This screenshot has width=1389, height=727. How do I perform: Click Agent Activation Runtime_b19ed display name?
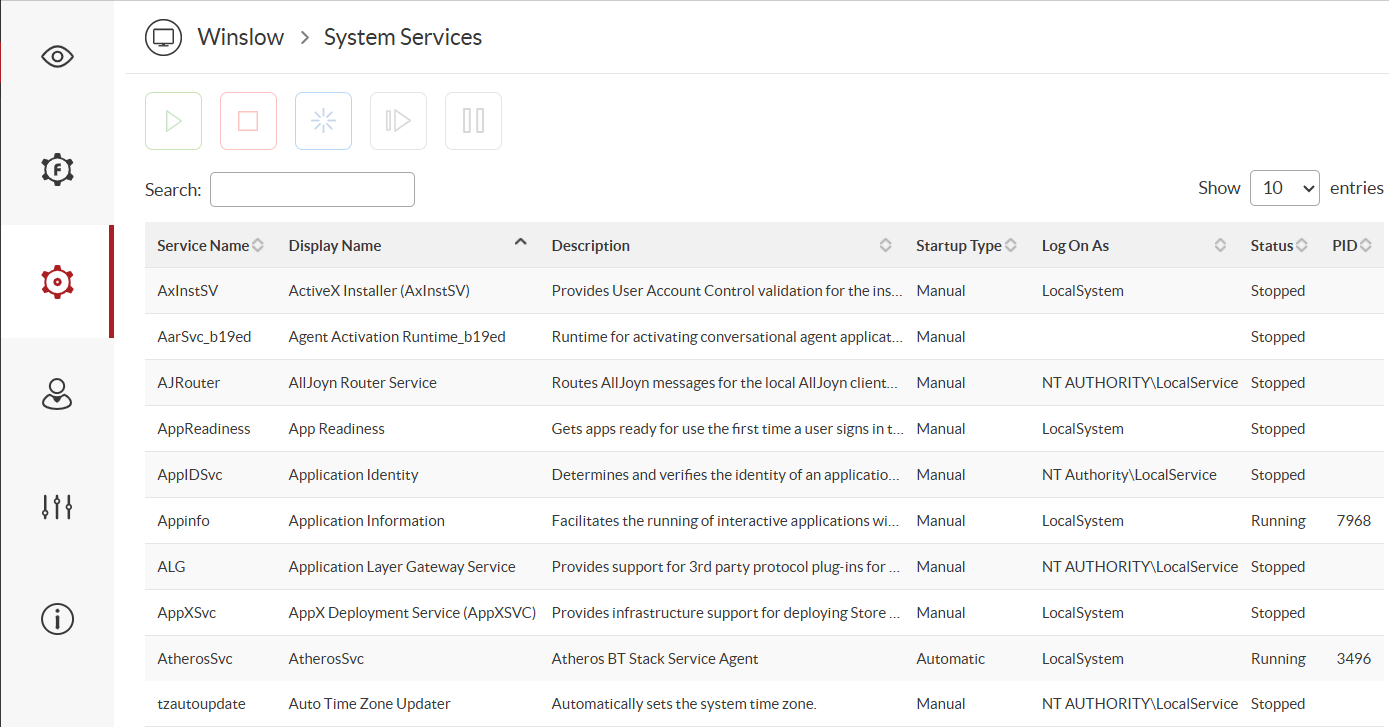pyautogui.click(x=397, y=337)
